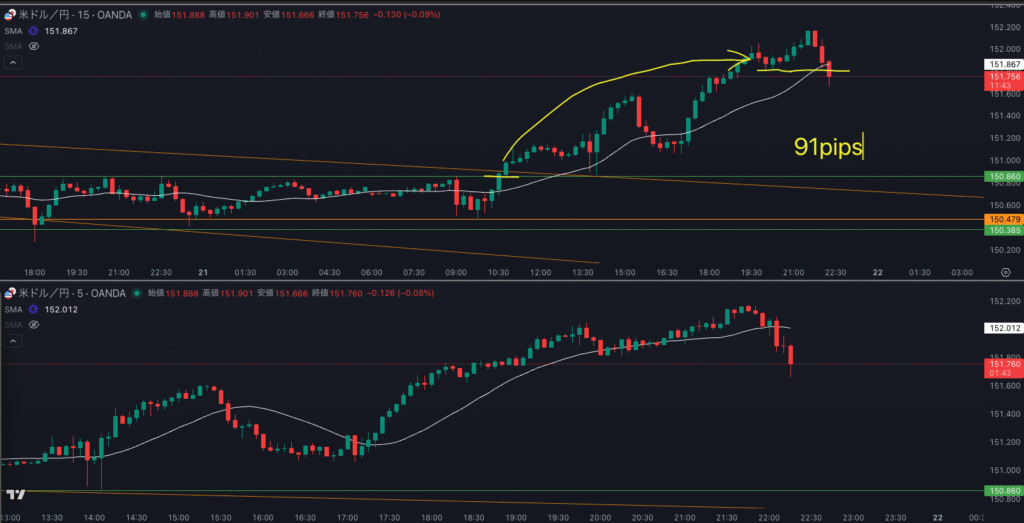Click the TradingView logo in the bottom-left corner
Viewport: 1024px width, 523px height.
click(x=14, y=495)
